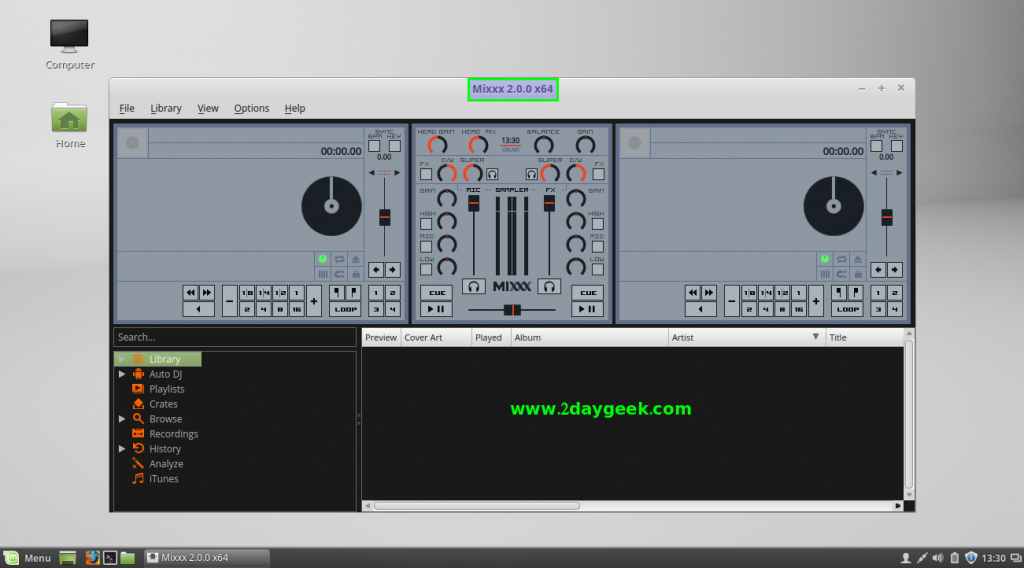Click the right deck fast-forward button
Screen dimensions: 1024x568
709,292
